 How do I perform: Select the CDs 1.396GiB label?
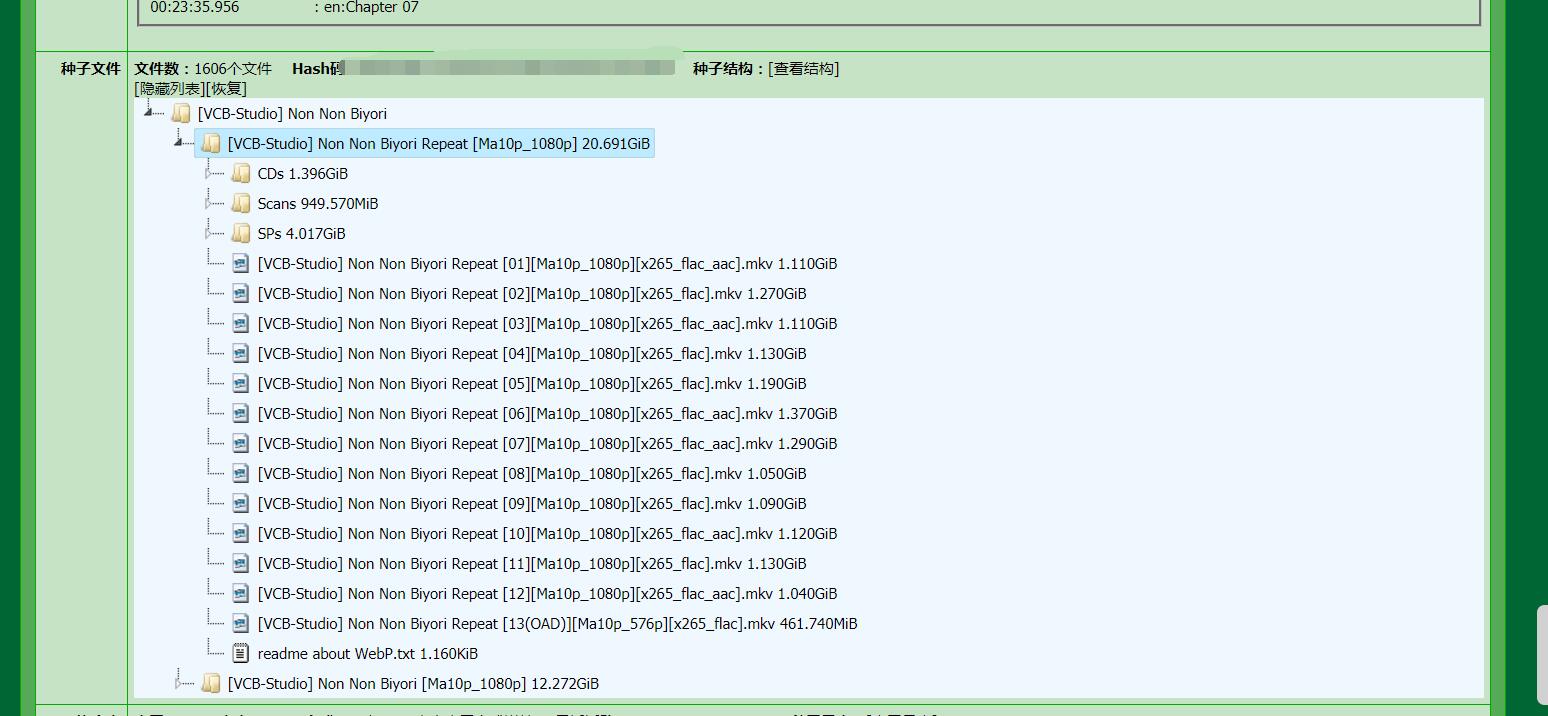click(303, 174)
